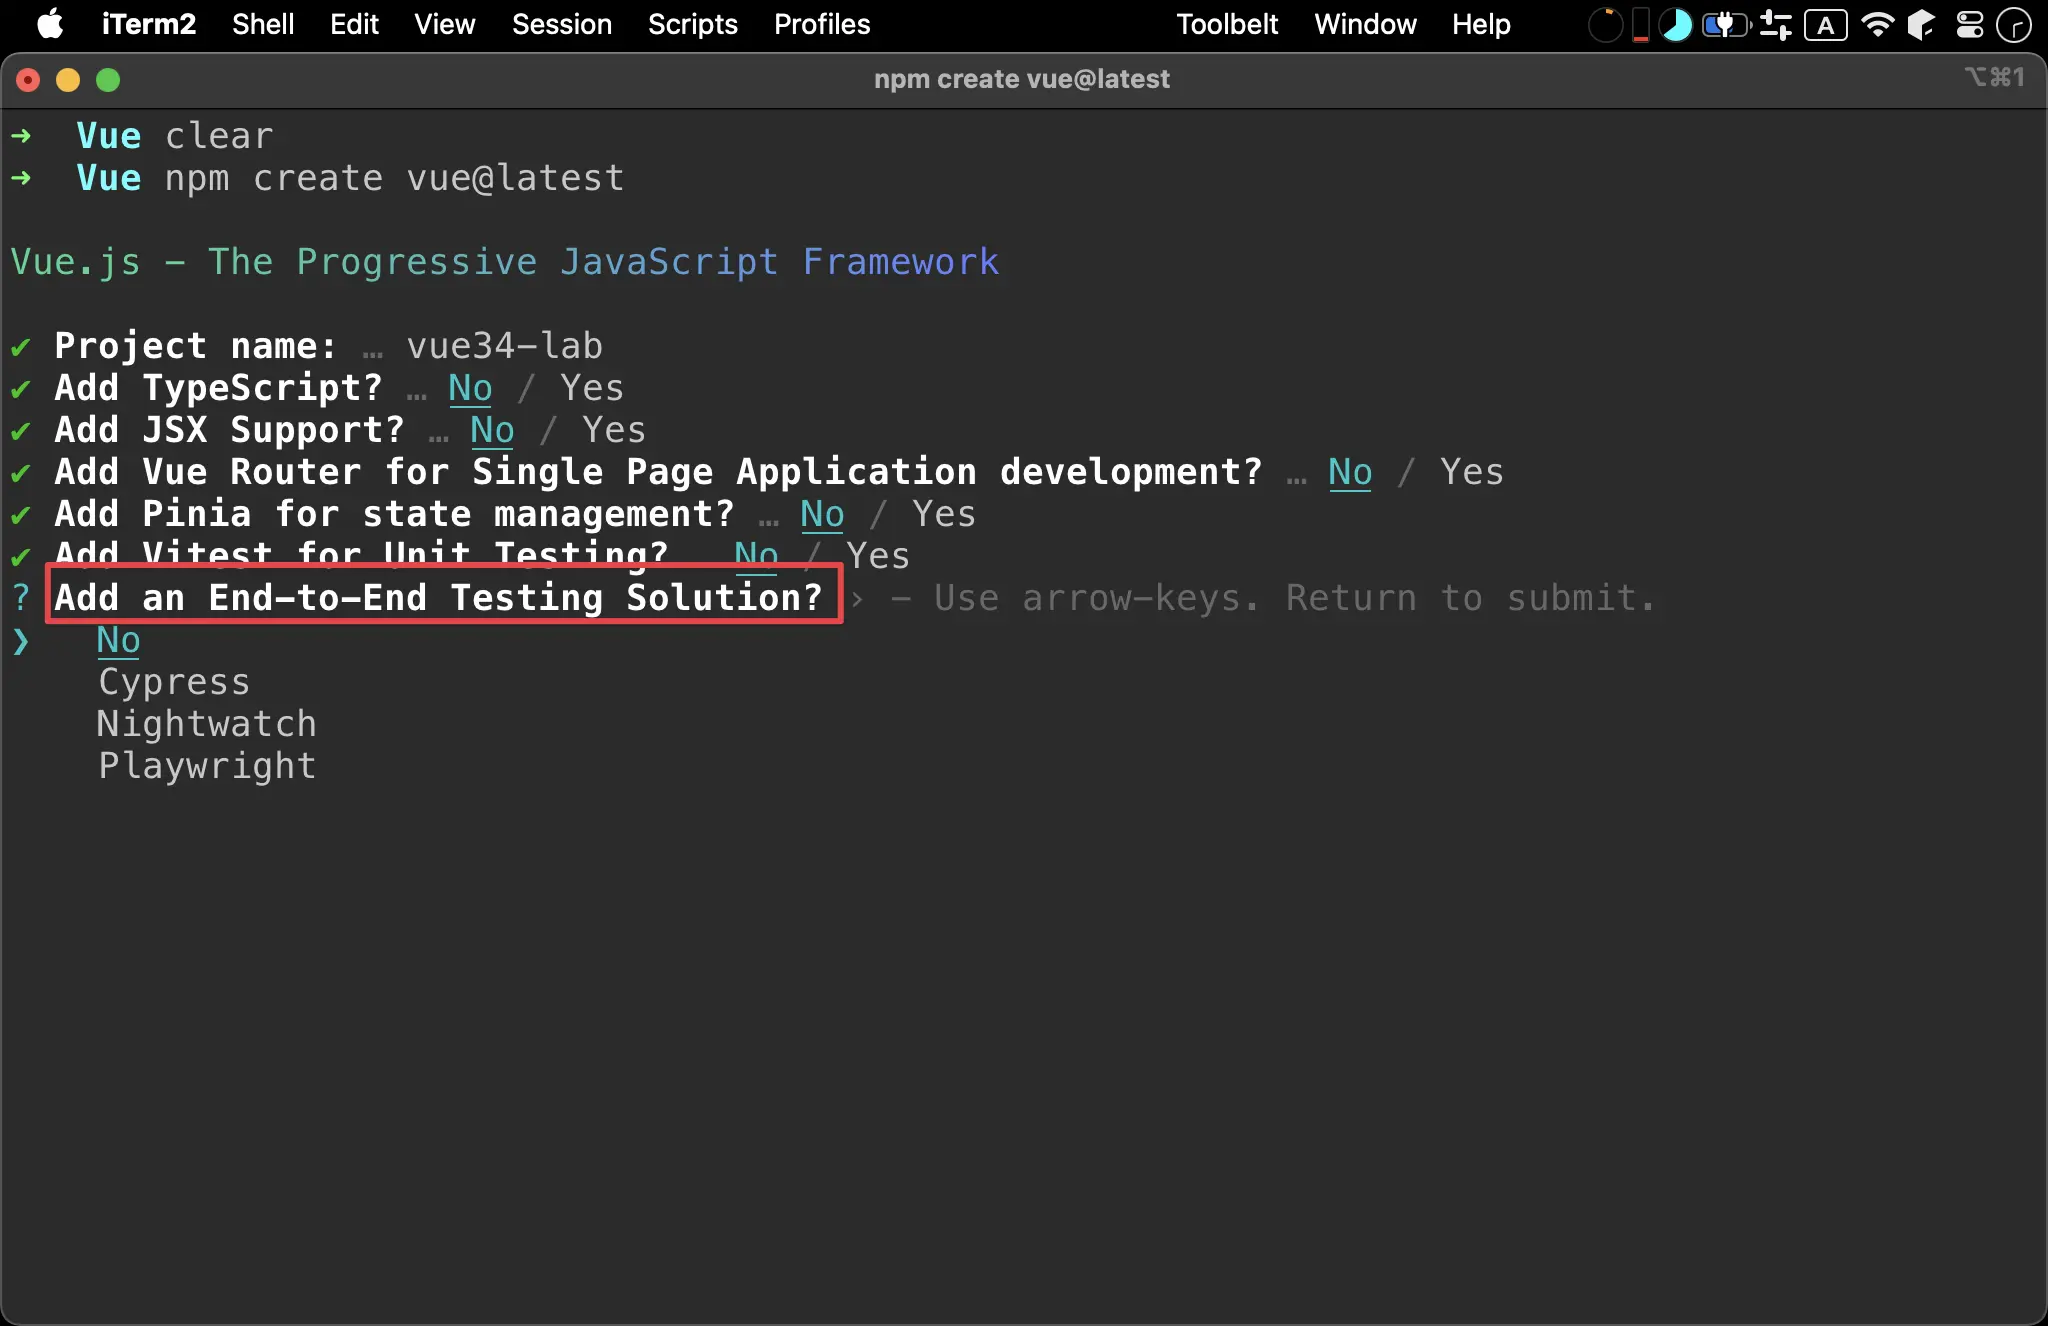The image size is (2048, 1326).
Task: Close the iTerm2 window
Action: click(28, 80)
